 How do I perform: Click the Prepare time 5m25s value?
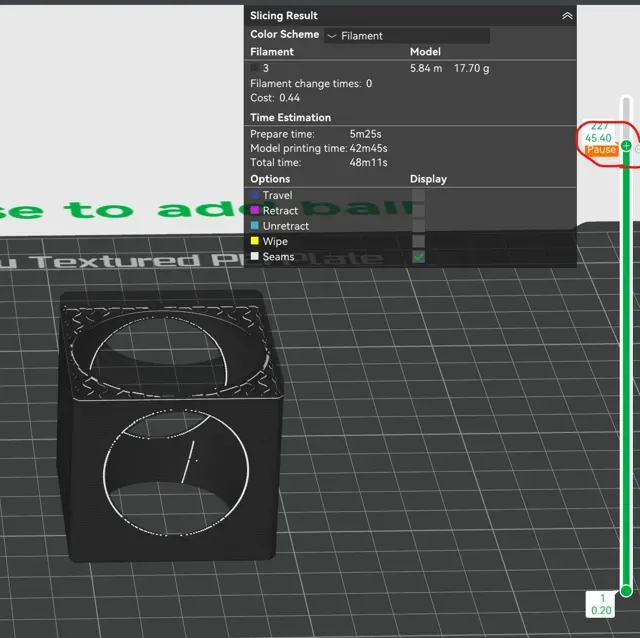[x=365, y=134]
